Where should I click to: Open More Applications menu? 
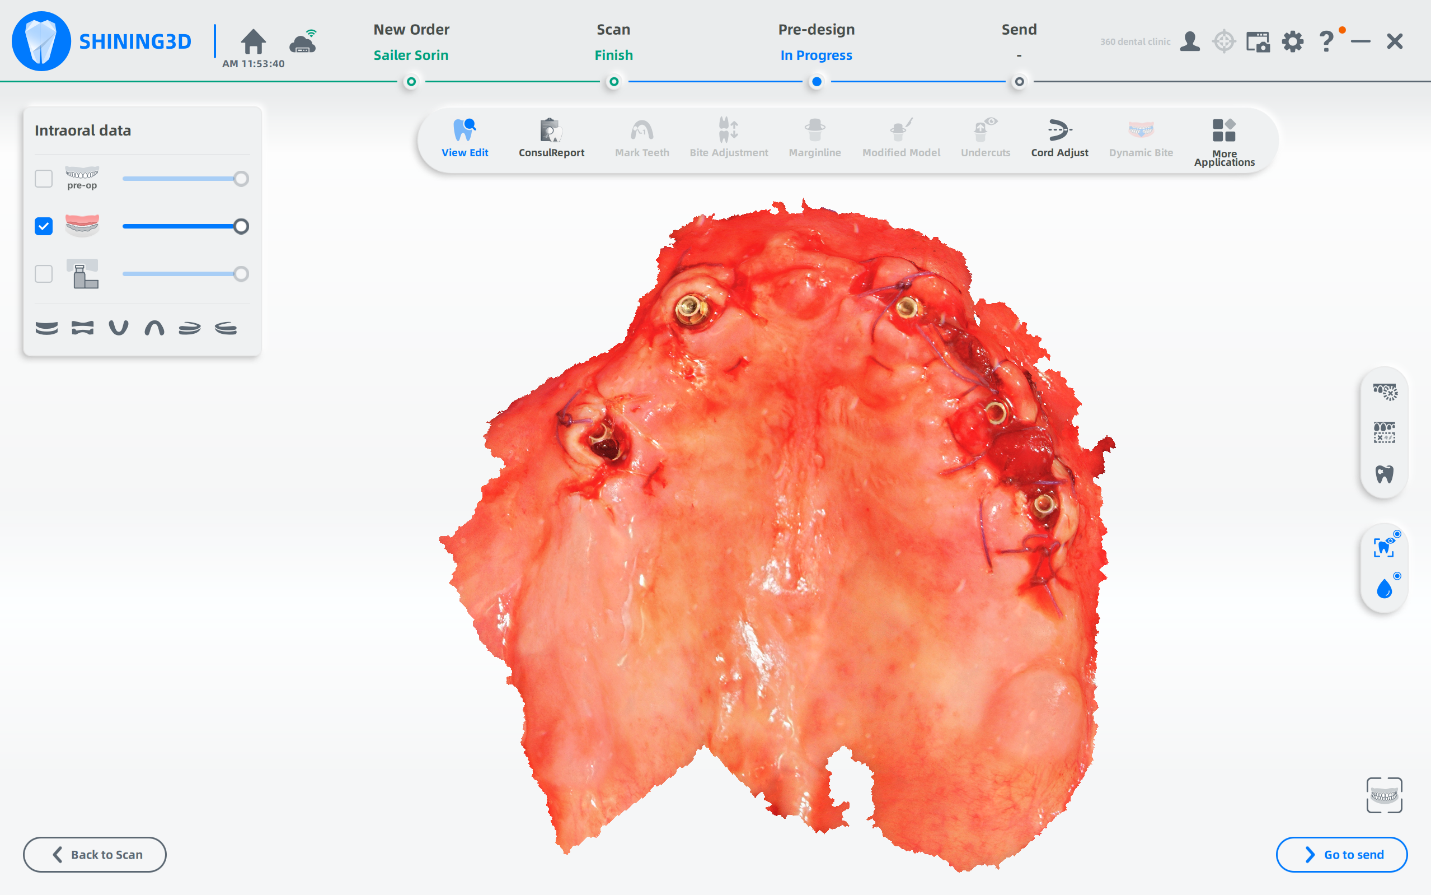(x=1224, y=140)
